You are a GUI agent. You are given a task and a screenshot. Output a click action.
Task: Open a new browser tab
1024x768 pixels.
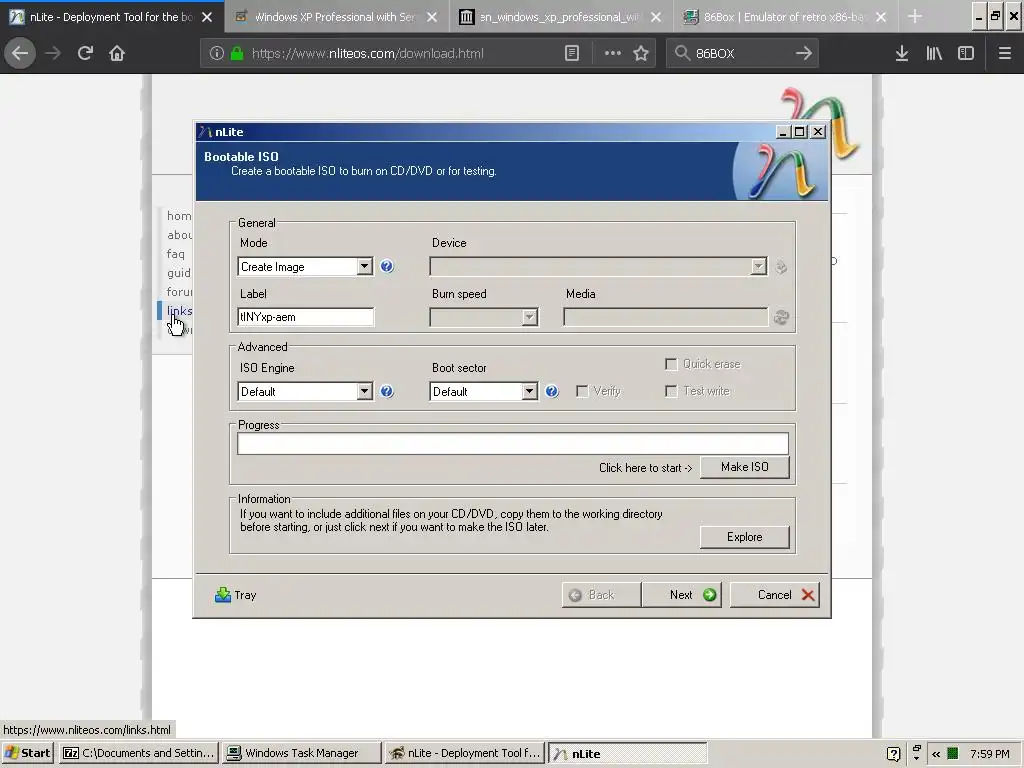[915, 16]
